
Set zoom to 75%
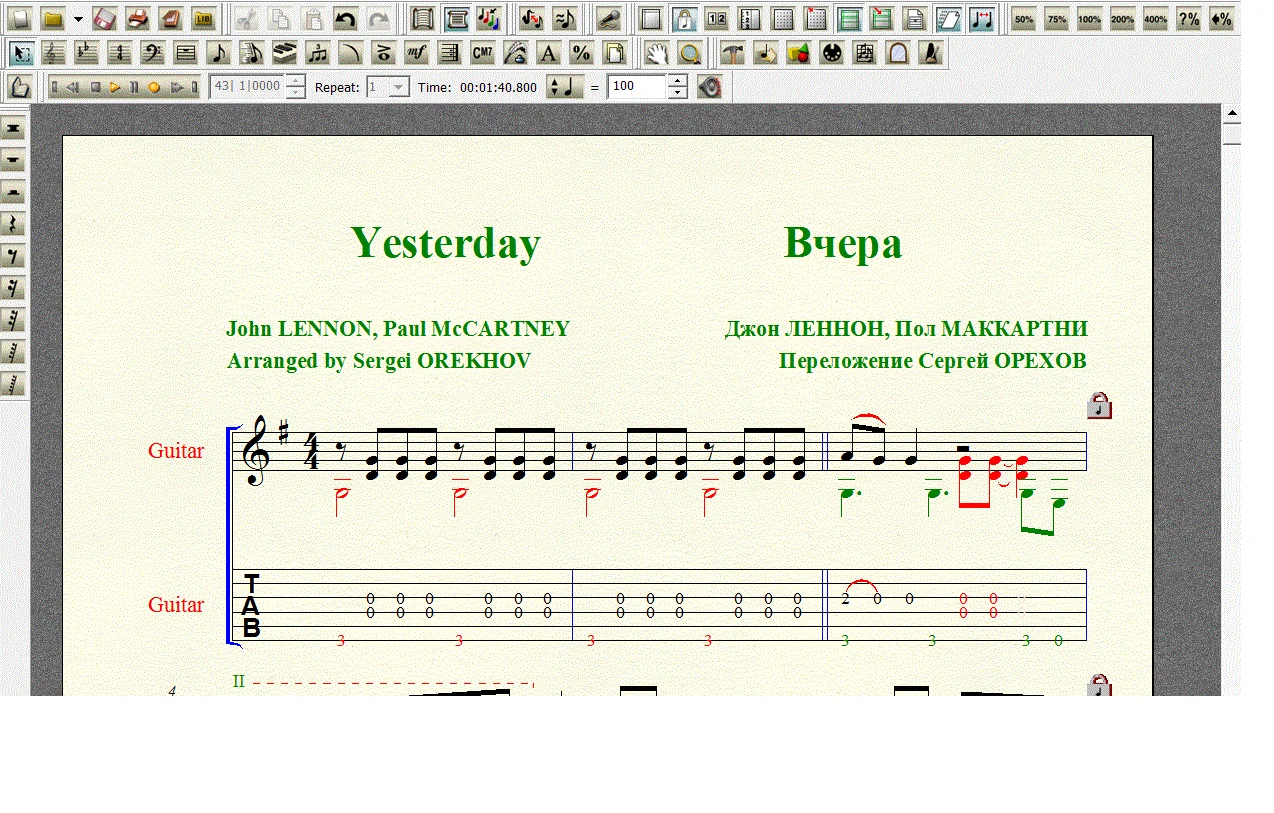[x=1057, y=18]
